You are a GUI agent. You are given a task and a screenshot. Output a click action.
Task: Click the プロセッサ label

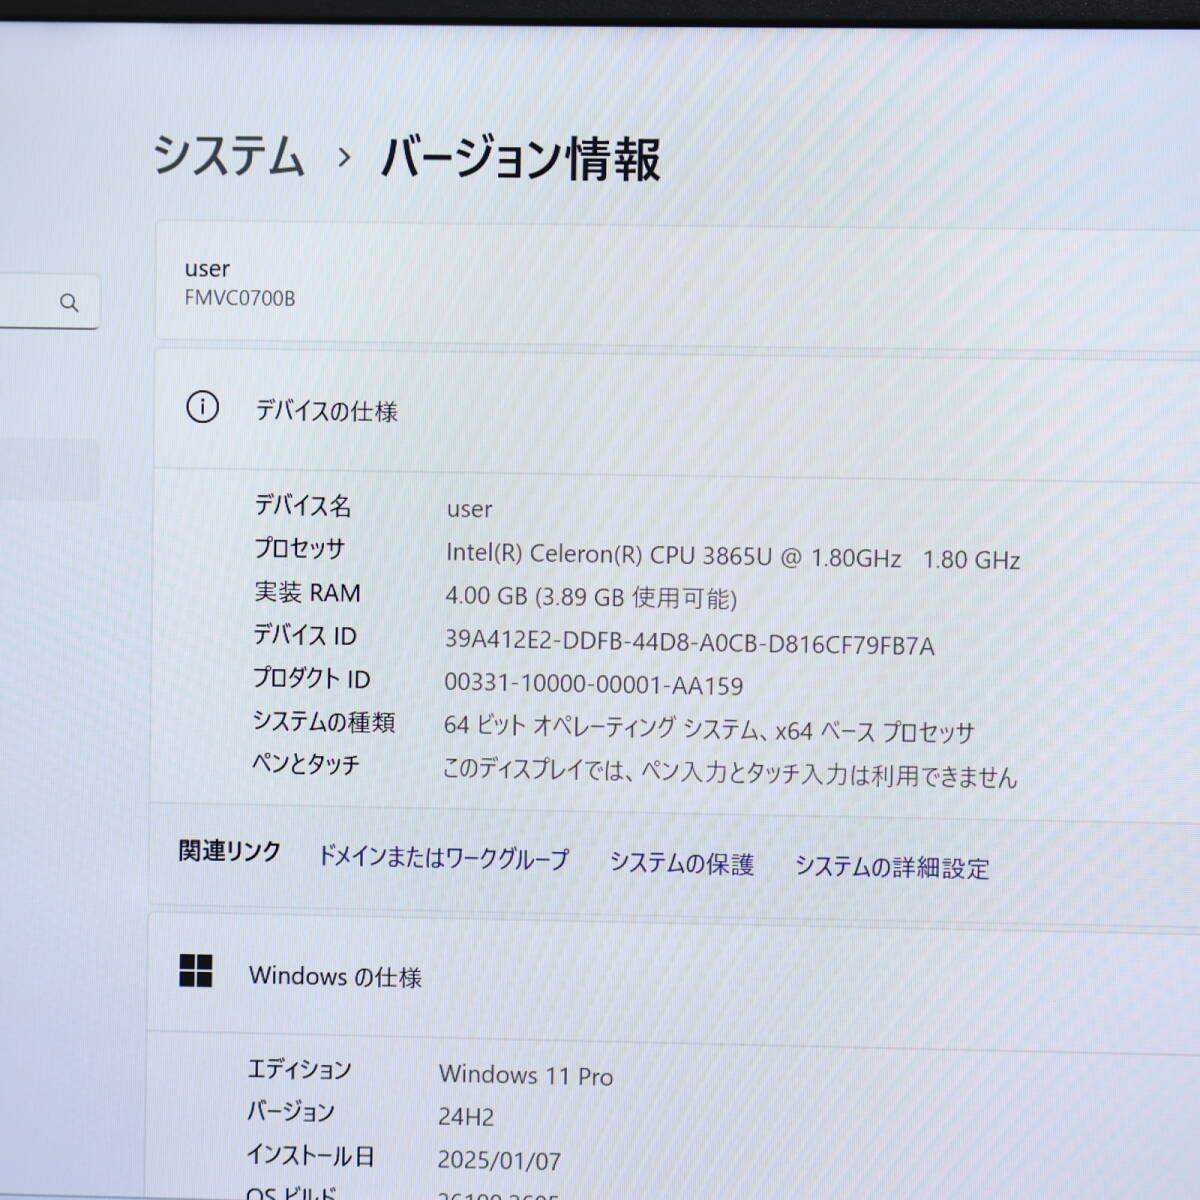[x=299, y=548]
